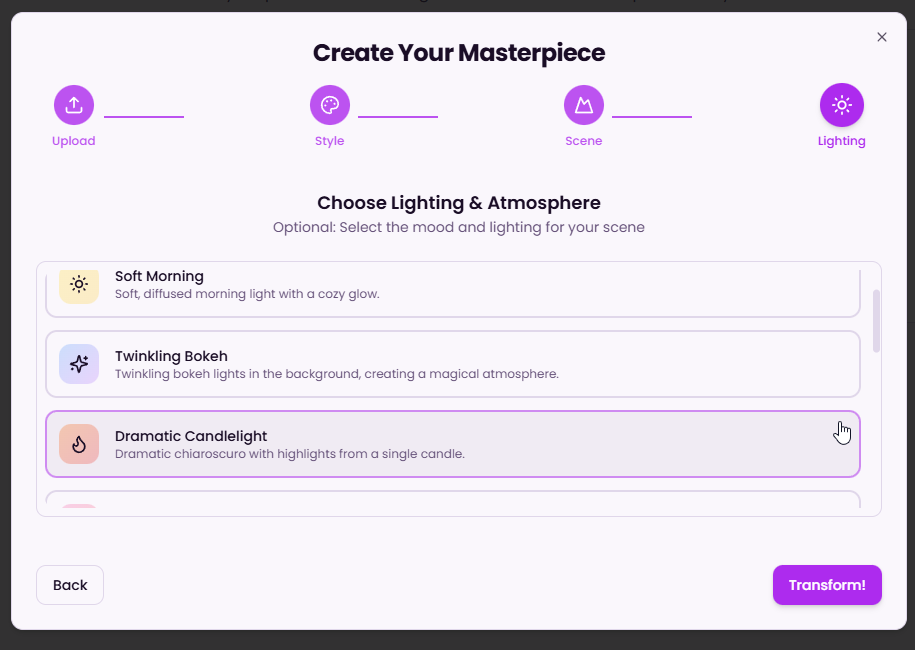Click the partially visible option below Dramatic Candlelight

click(452, 499)
